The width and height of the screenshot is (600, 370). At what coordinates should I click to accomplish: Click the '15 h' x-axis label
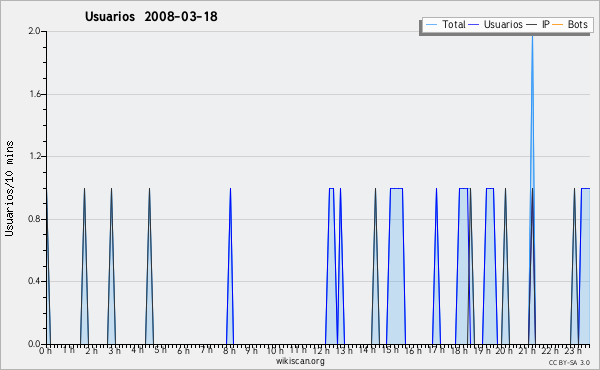pyautogui.click(x=390, y=350)
